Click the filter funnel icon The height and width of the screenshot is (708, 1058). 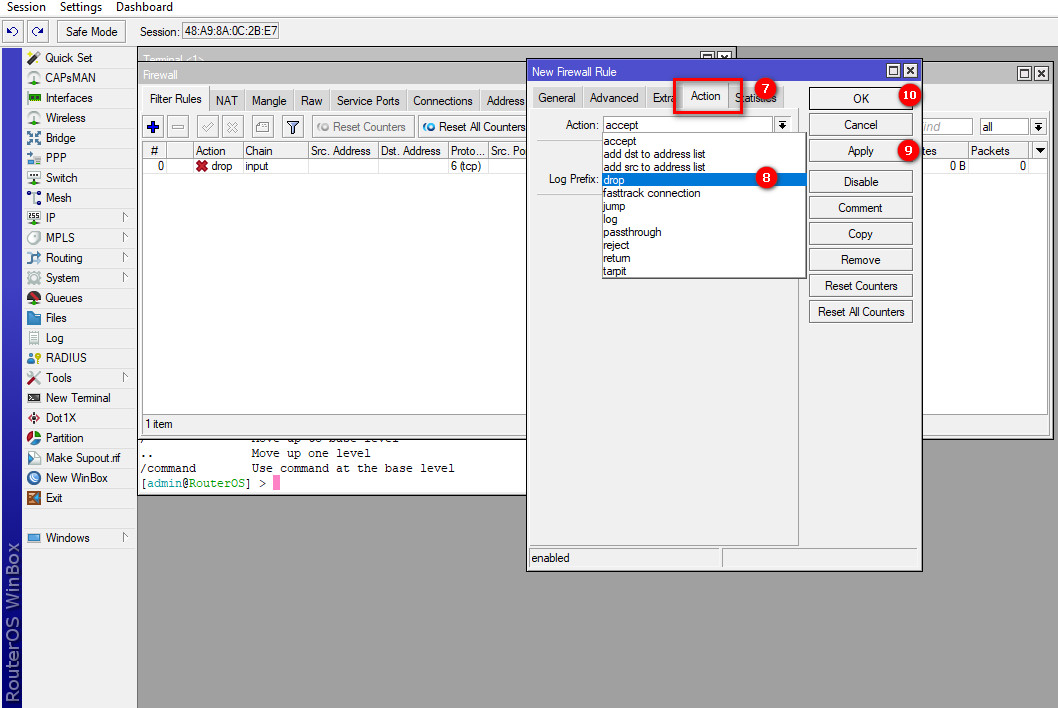292,127
